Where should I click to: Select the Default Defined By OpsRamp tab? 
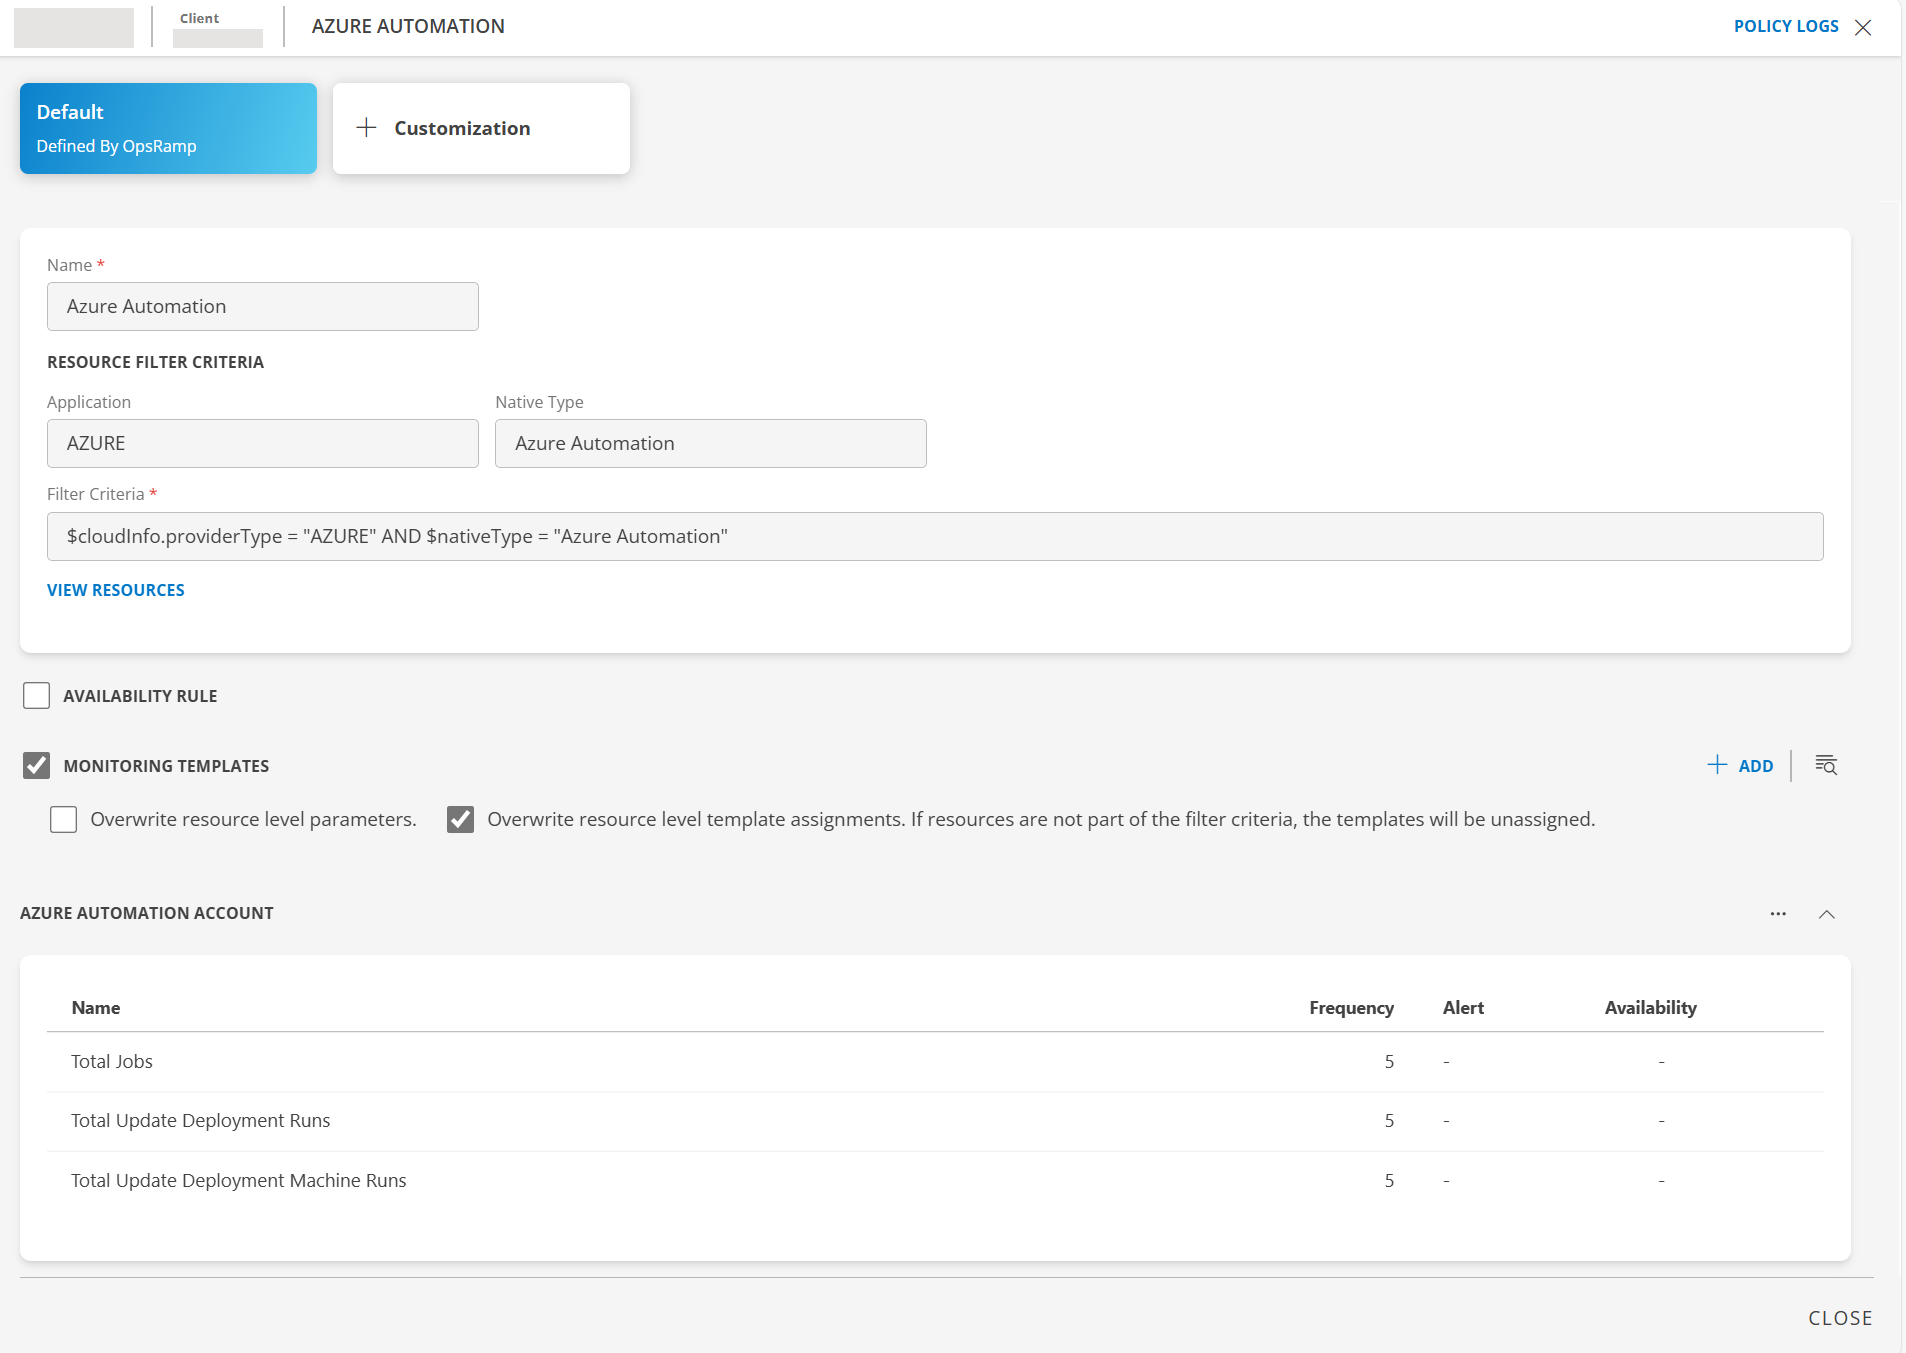pyautogui.click(x=168, y=128)
